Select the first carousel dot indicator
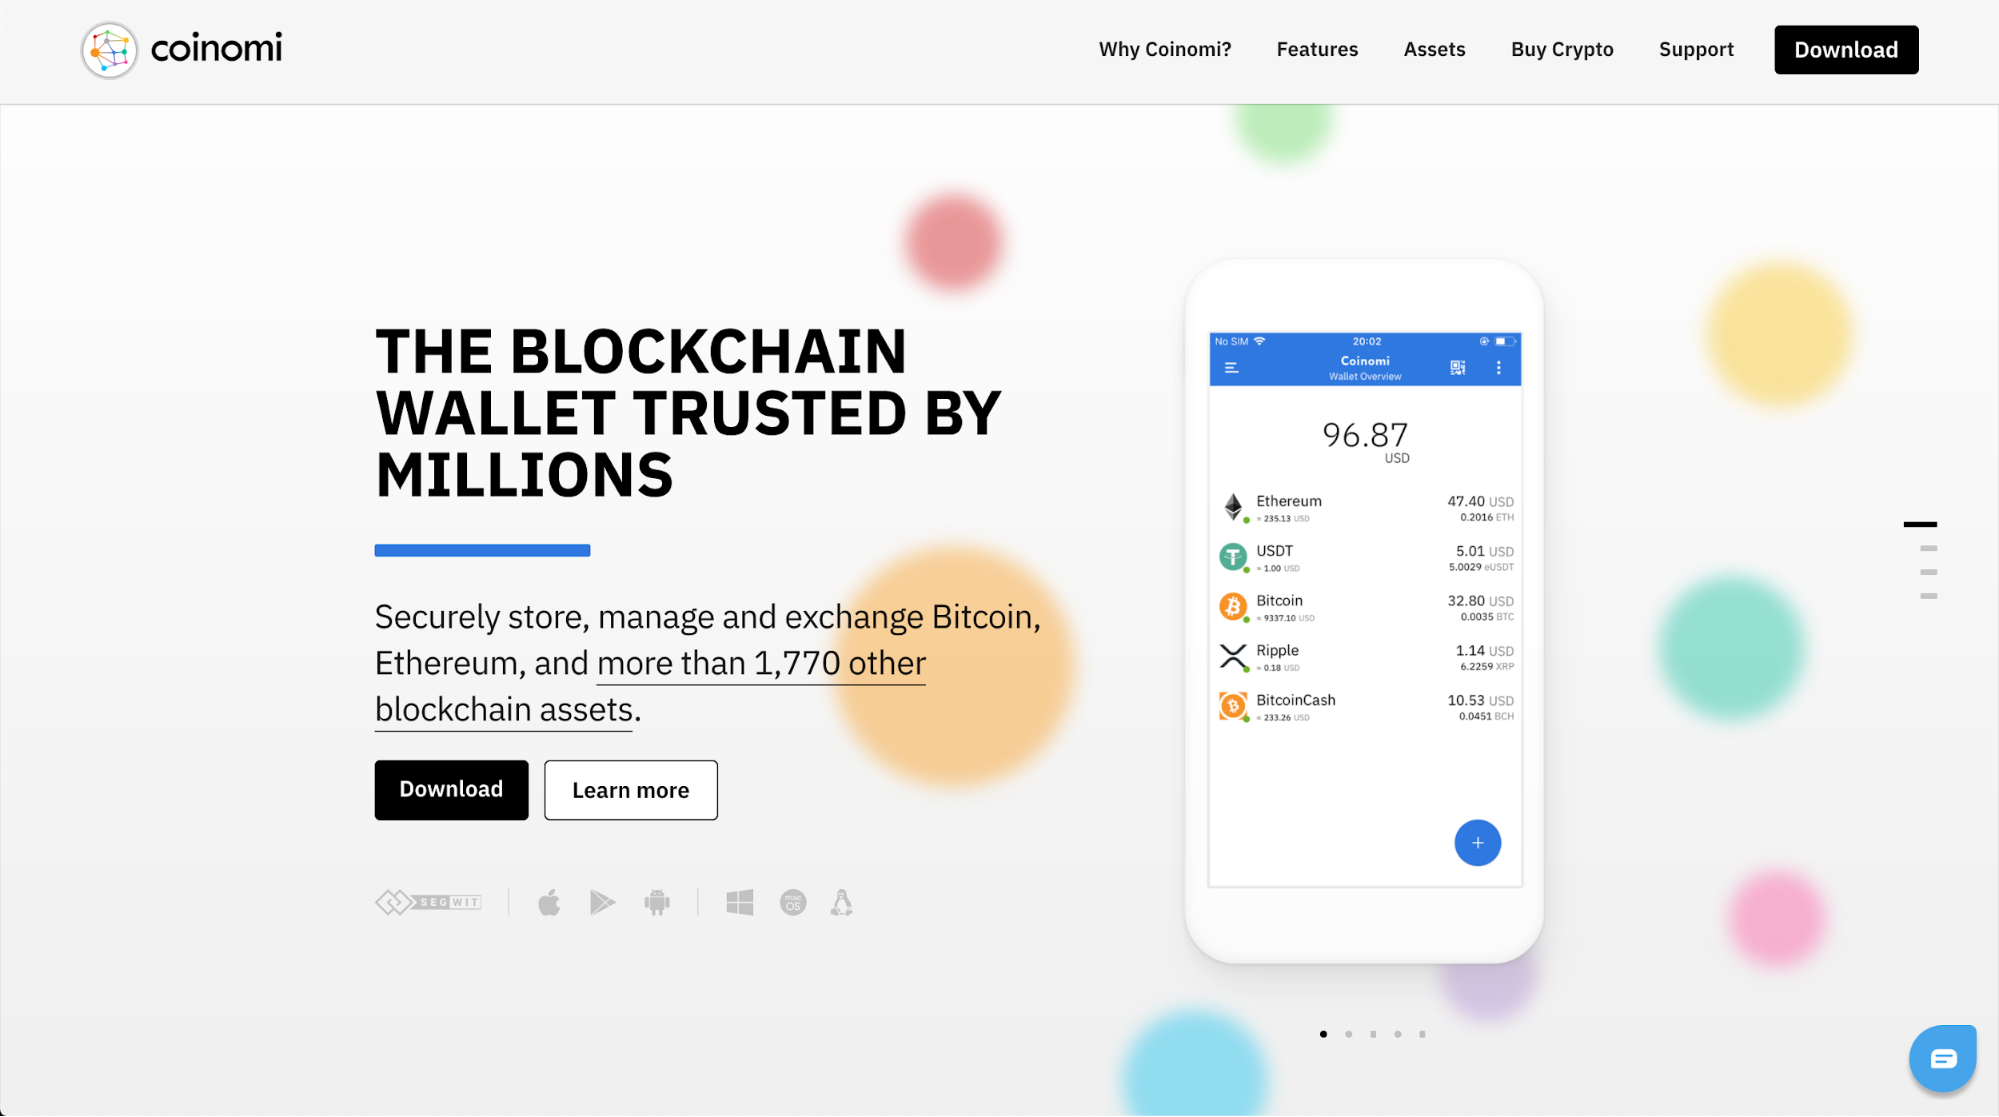Image resolution: width=1999 pixels, height=1117 pixels. [1324, 1033]
